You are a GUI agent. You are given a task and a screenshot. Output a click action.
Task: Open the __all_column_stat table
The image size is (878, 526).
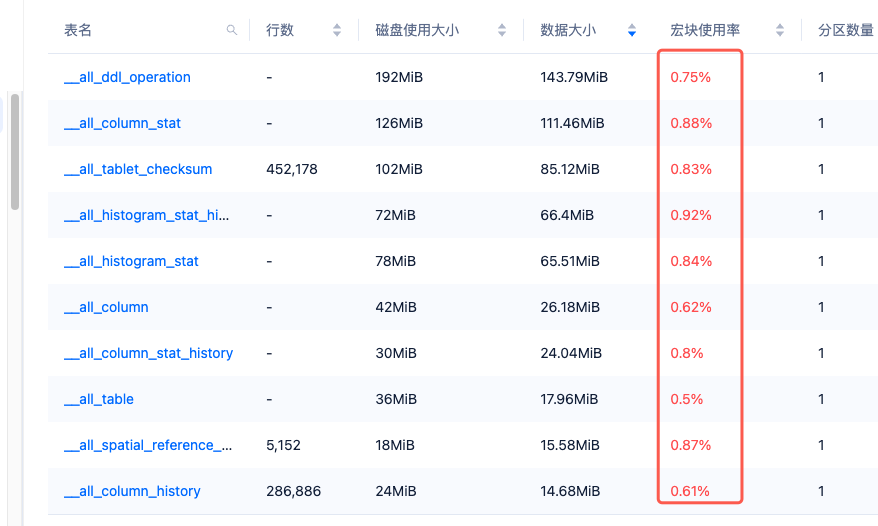click(122, 123)
